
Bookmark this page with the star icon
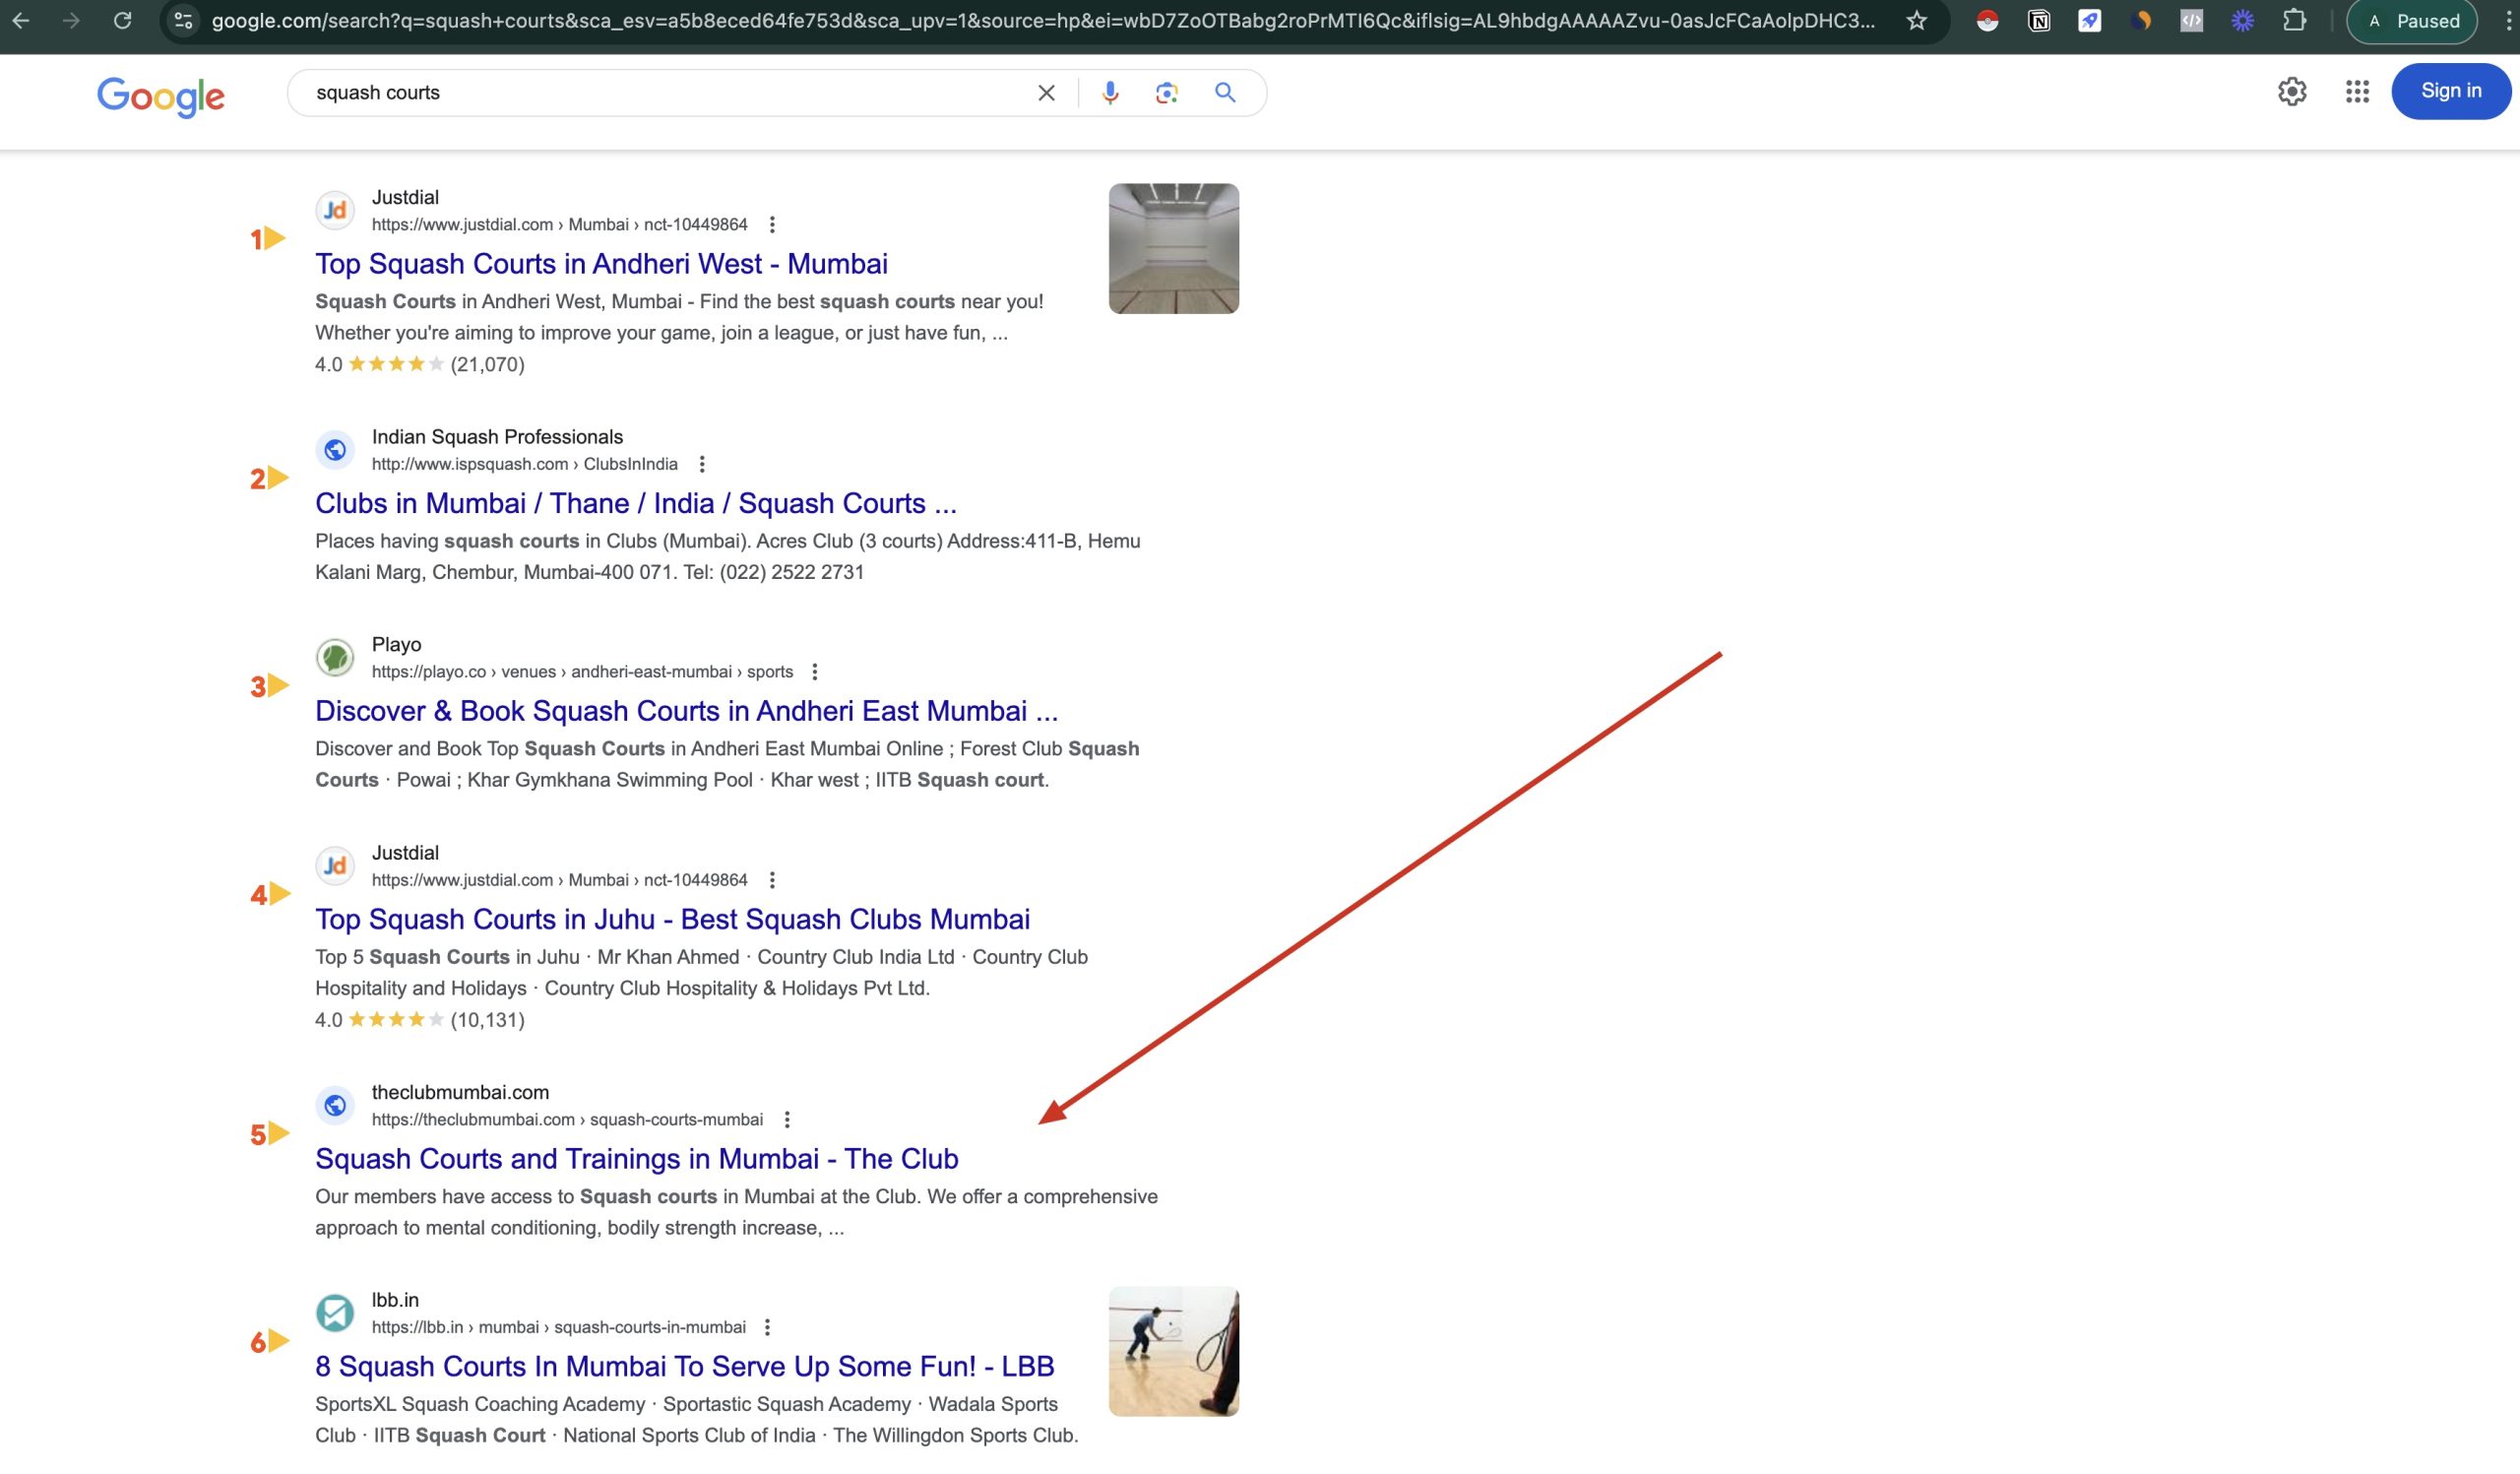coord(1917,20)
